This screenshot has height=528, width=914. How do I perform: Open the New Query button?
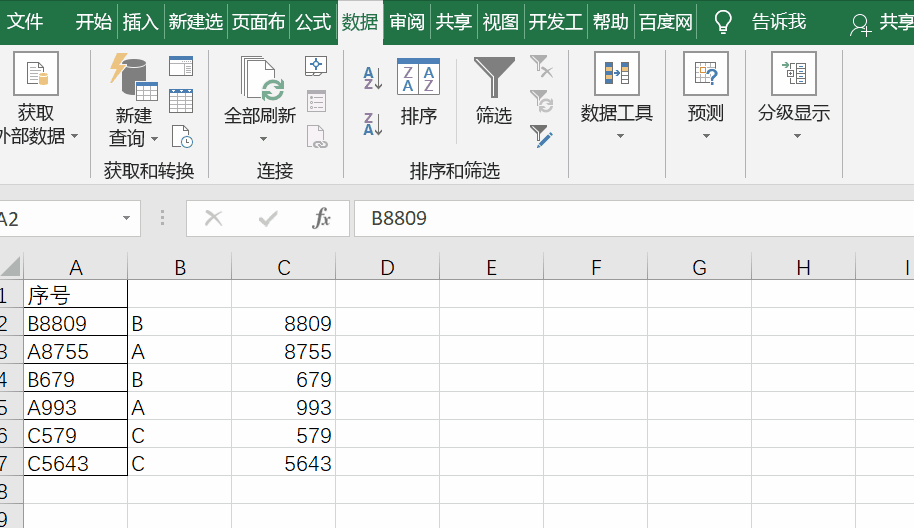pos(134,102)
